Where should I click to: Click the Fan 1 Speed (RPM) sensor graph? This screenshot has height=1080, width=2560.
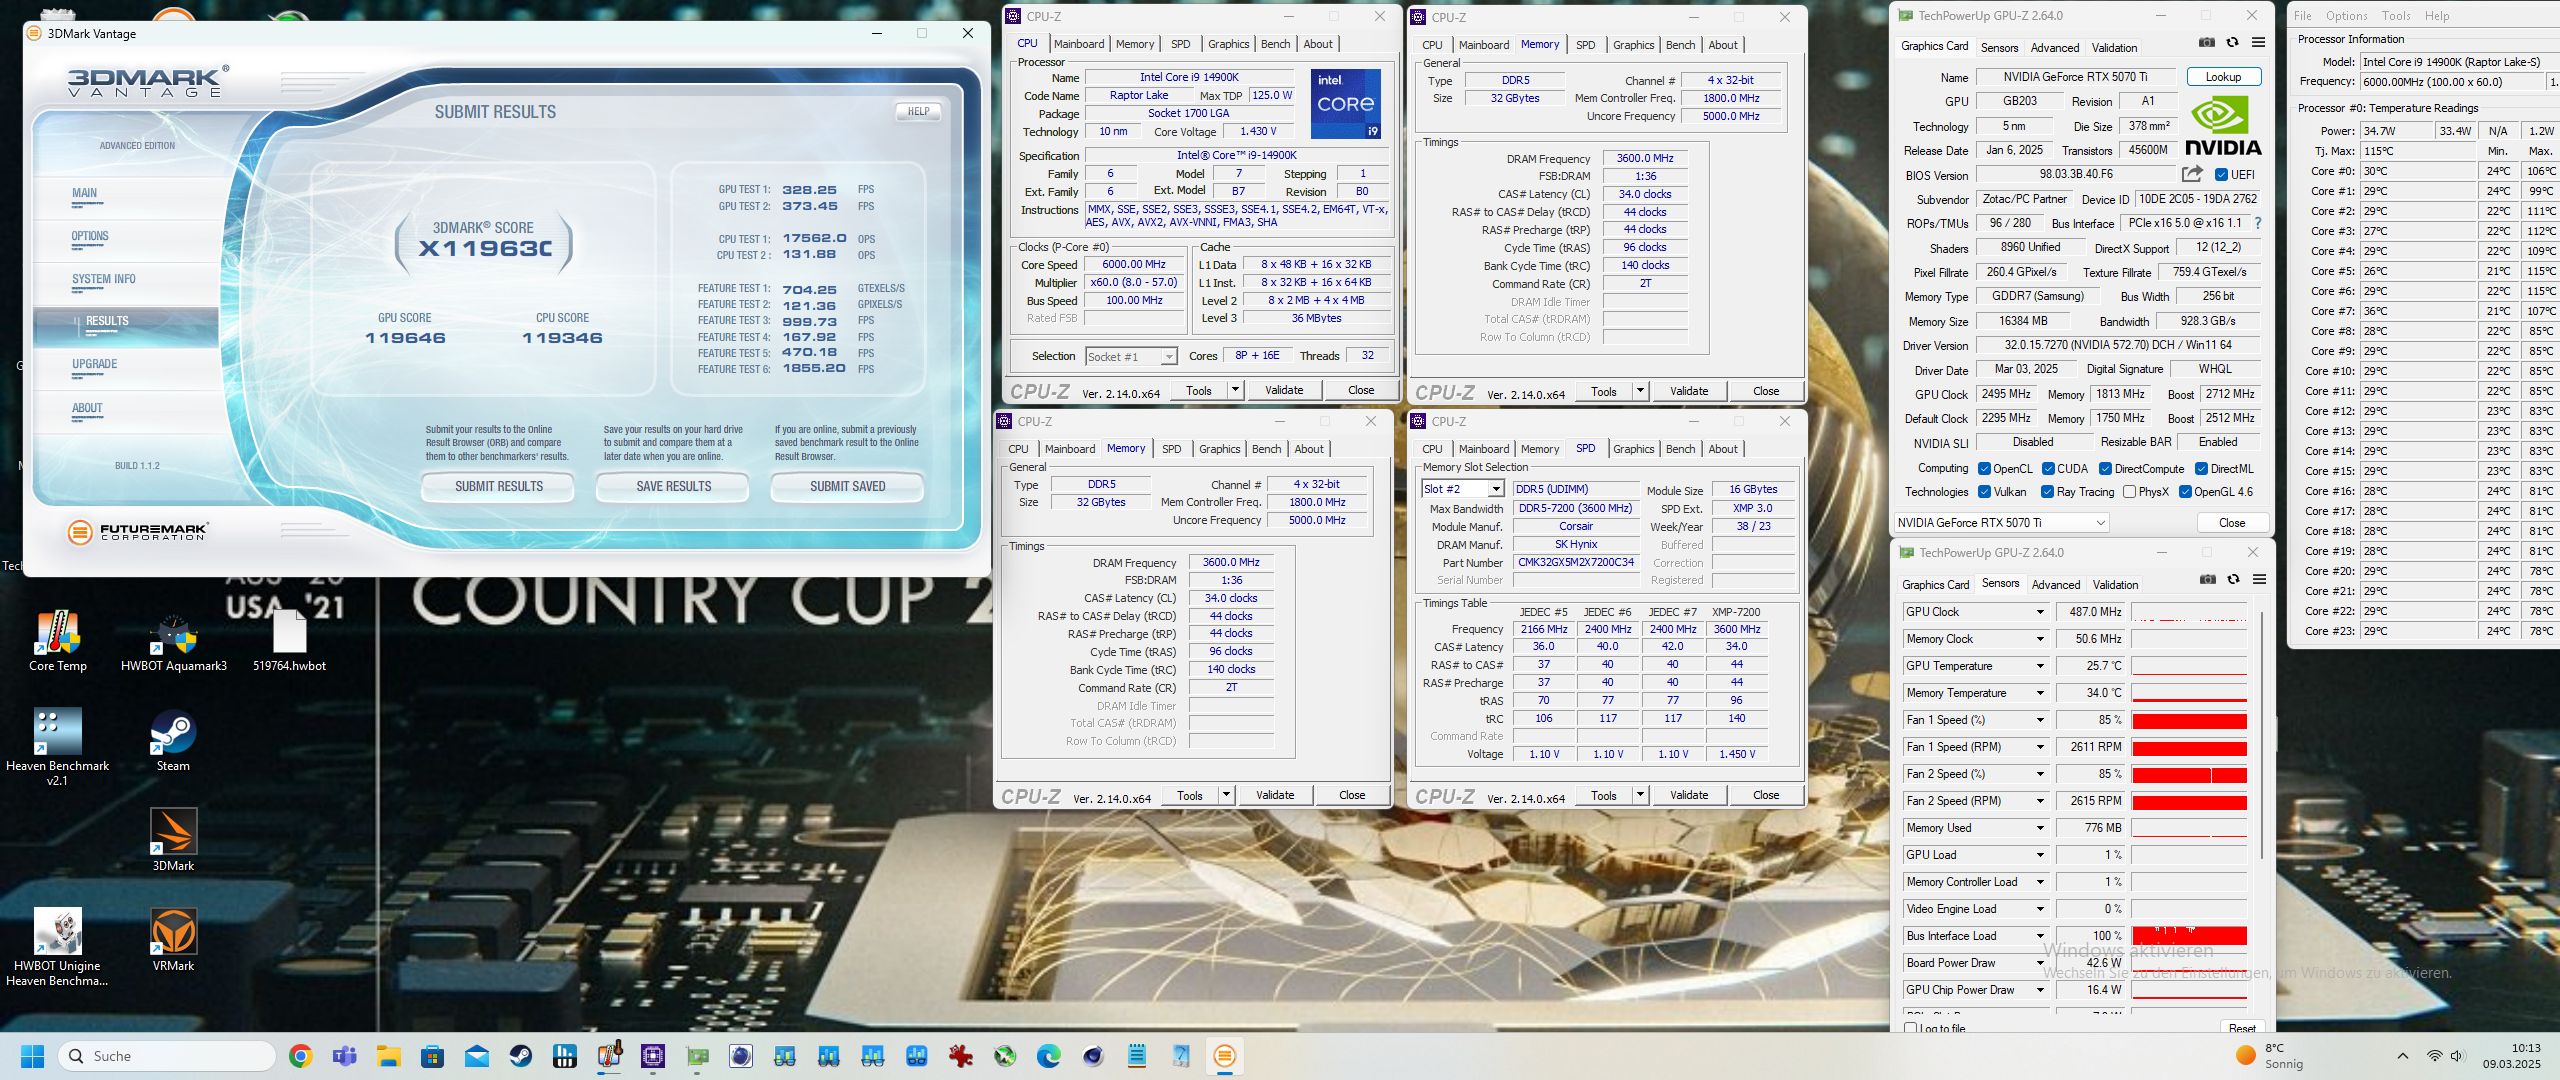coord(2190,747)
